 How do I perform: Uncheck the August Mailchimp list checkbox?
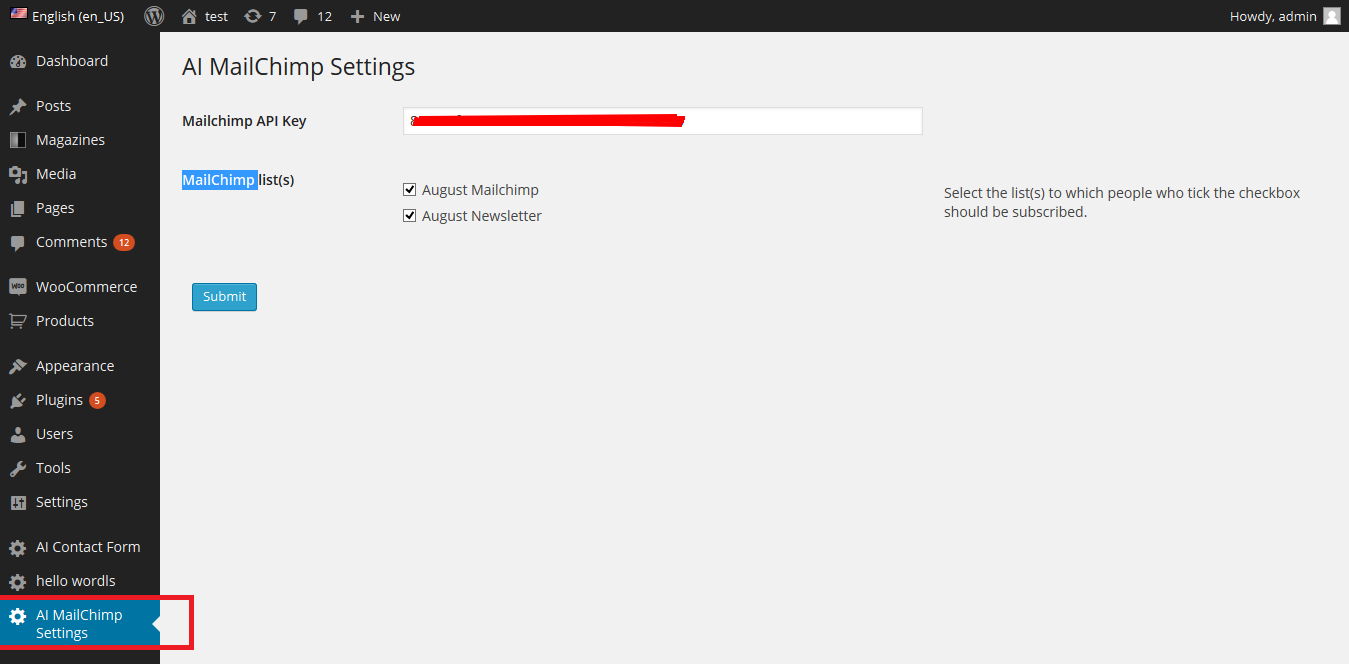pyautogui.click(x=409, y=189)
